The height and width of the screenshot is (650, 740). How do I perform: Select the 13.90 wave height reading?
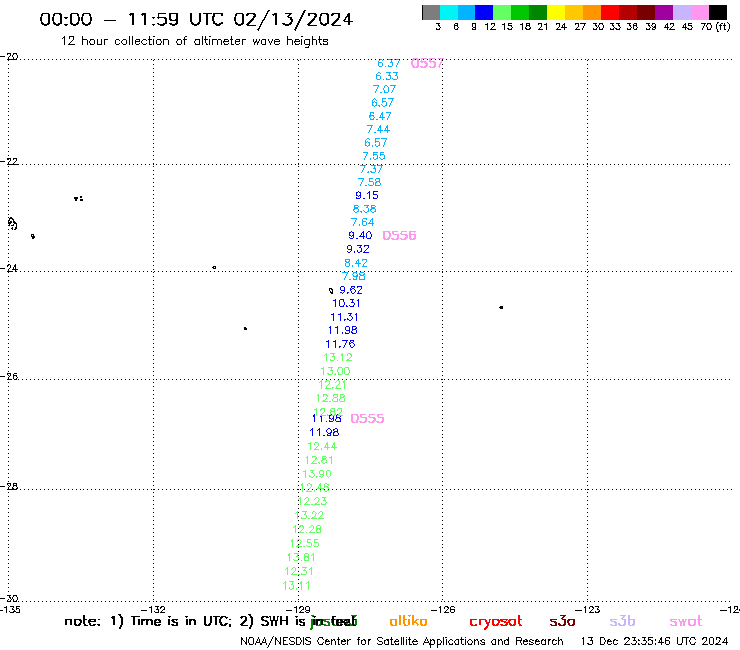coord(317,474)
